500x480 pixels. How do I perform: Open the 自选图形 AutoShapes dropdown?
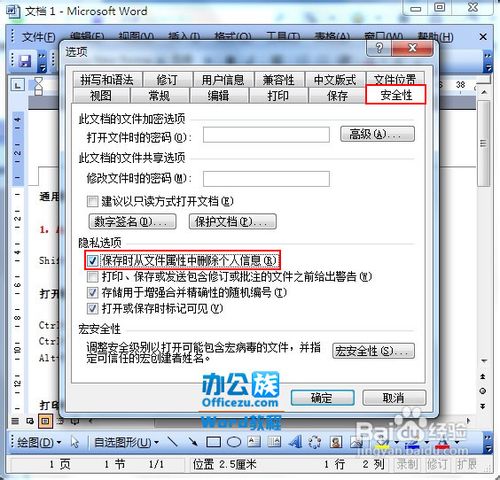tap(126, 442)
